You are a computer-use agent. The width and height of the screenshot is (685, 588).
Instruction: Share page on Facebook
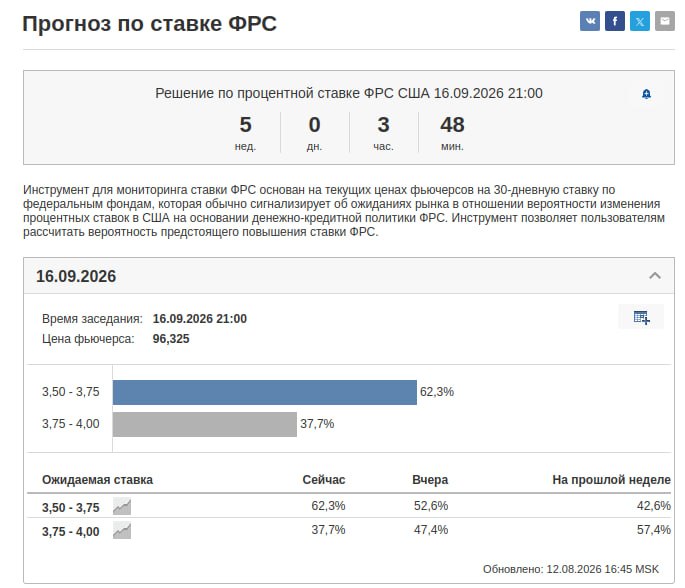(x=614, y=21)
